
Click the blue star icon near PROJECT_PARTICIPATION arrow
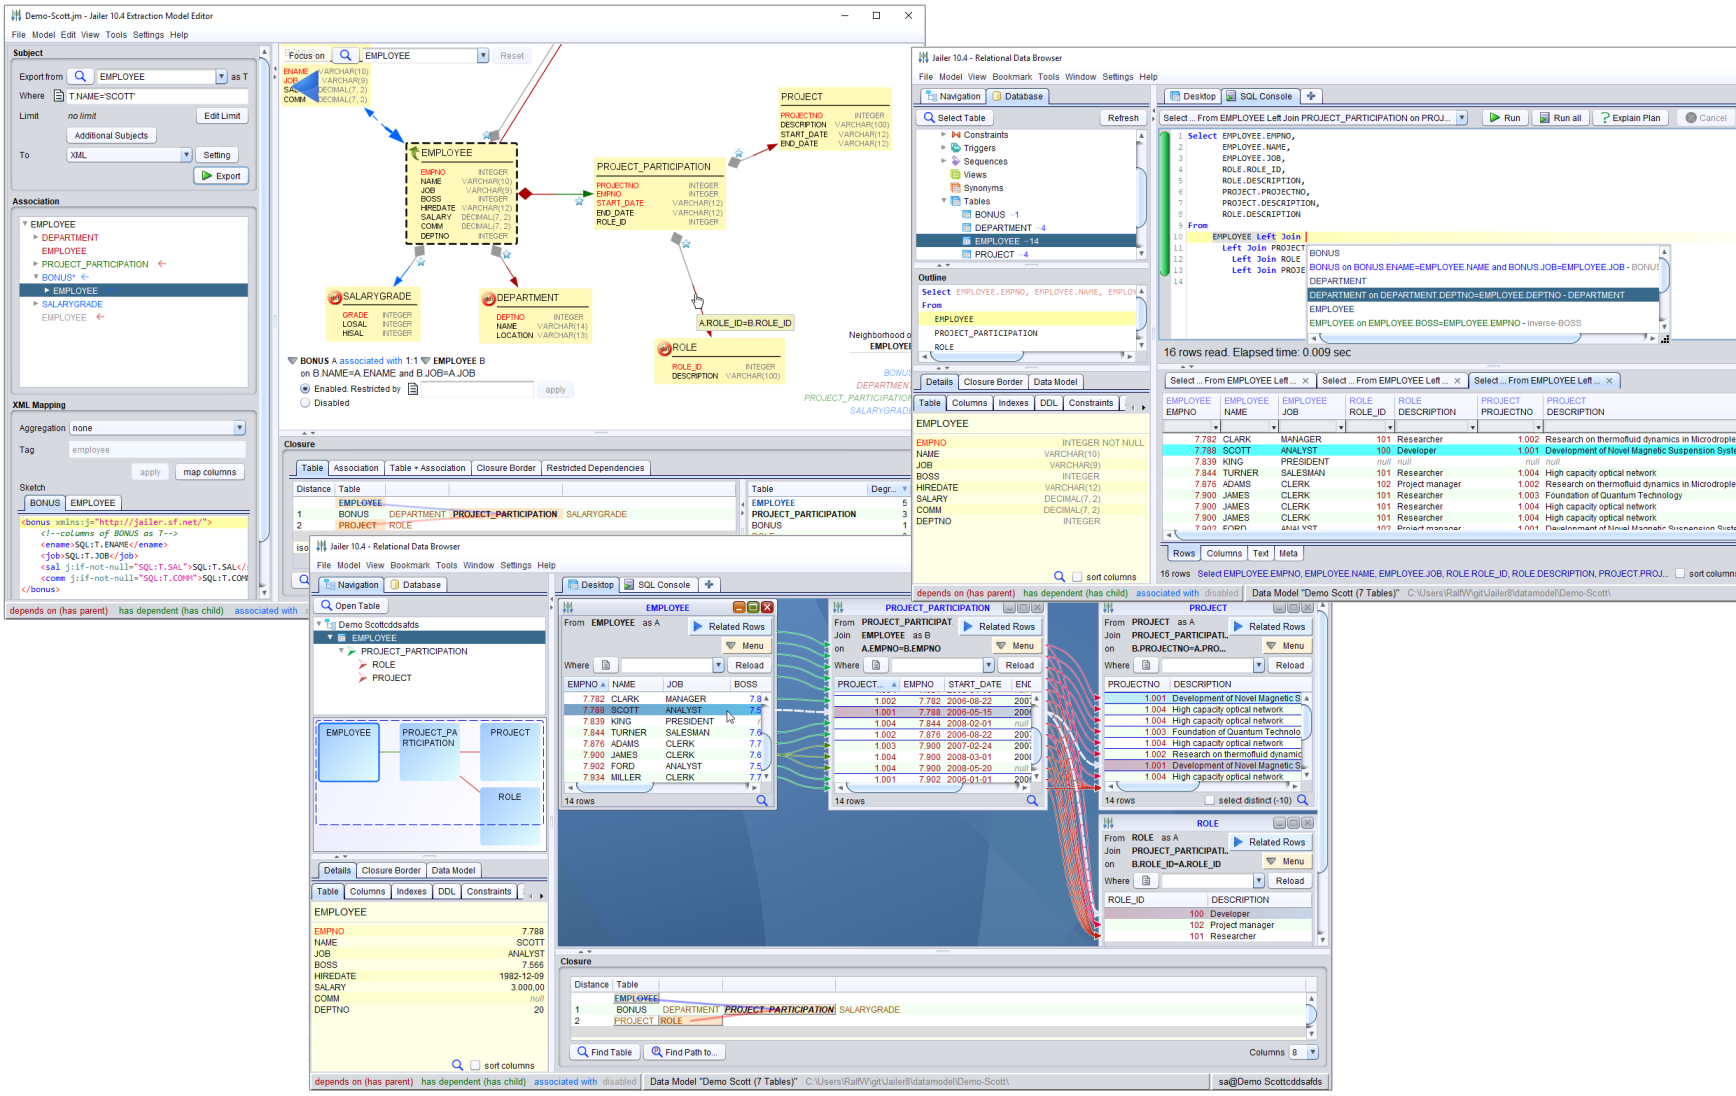[579, 201]
